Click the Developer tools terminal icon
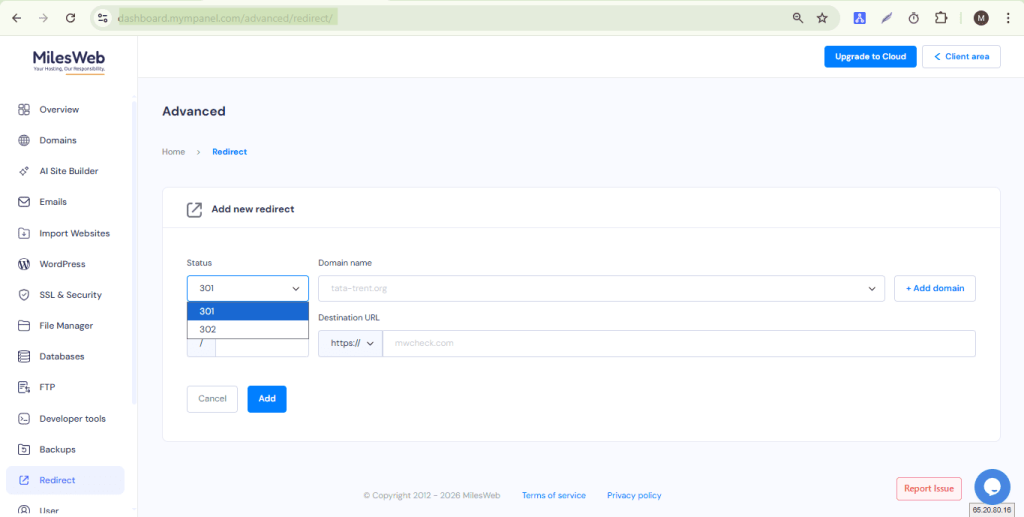Screen dimensions: 1024x517 point(24,418)
